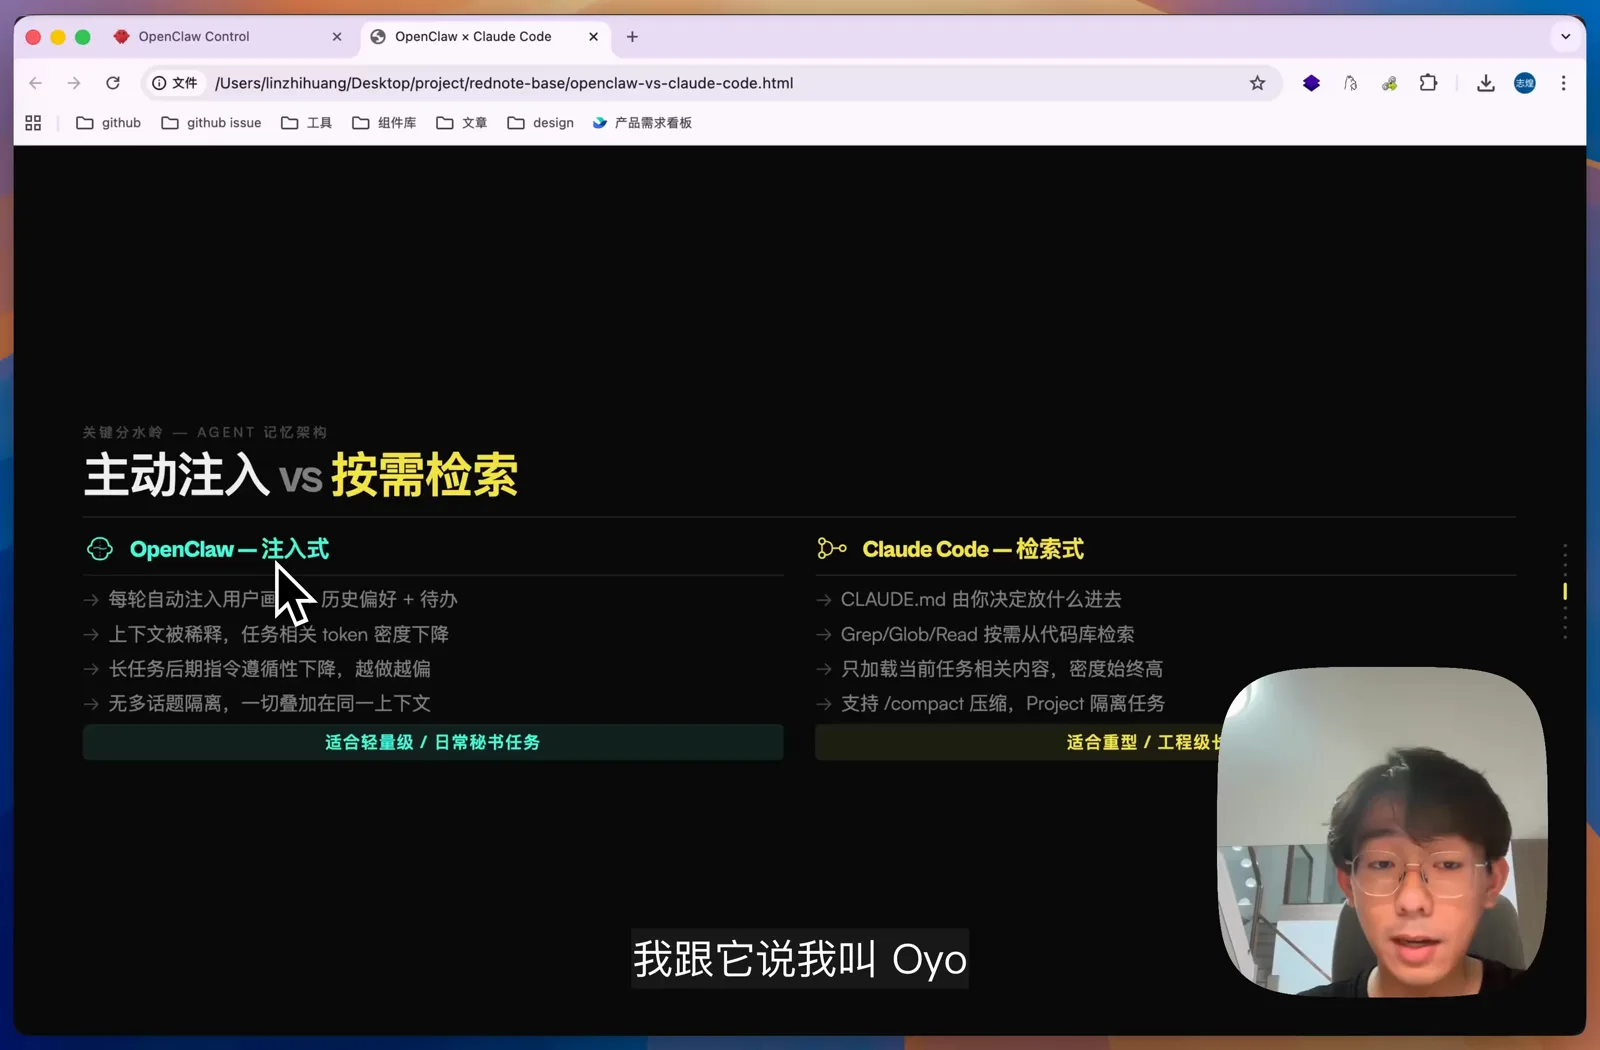This screenshot has height=1050, width=1600.
Task: Open the browser downloads panel
Action: 1485,83
